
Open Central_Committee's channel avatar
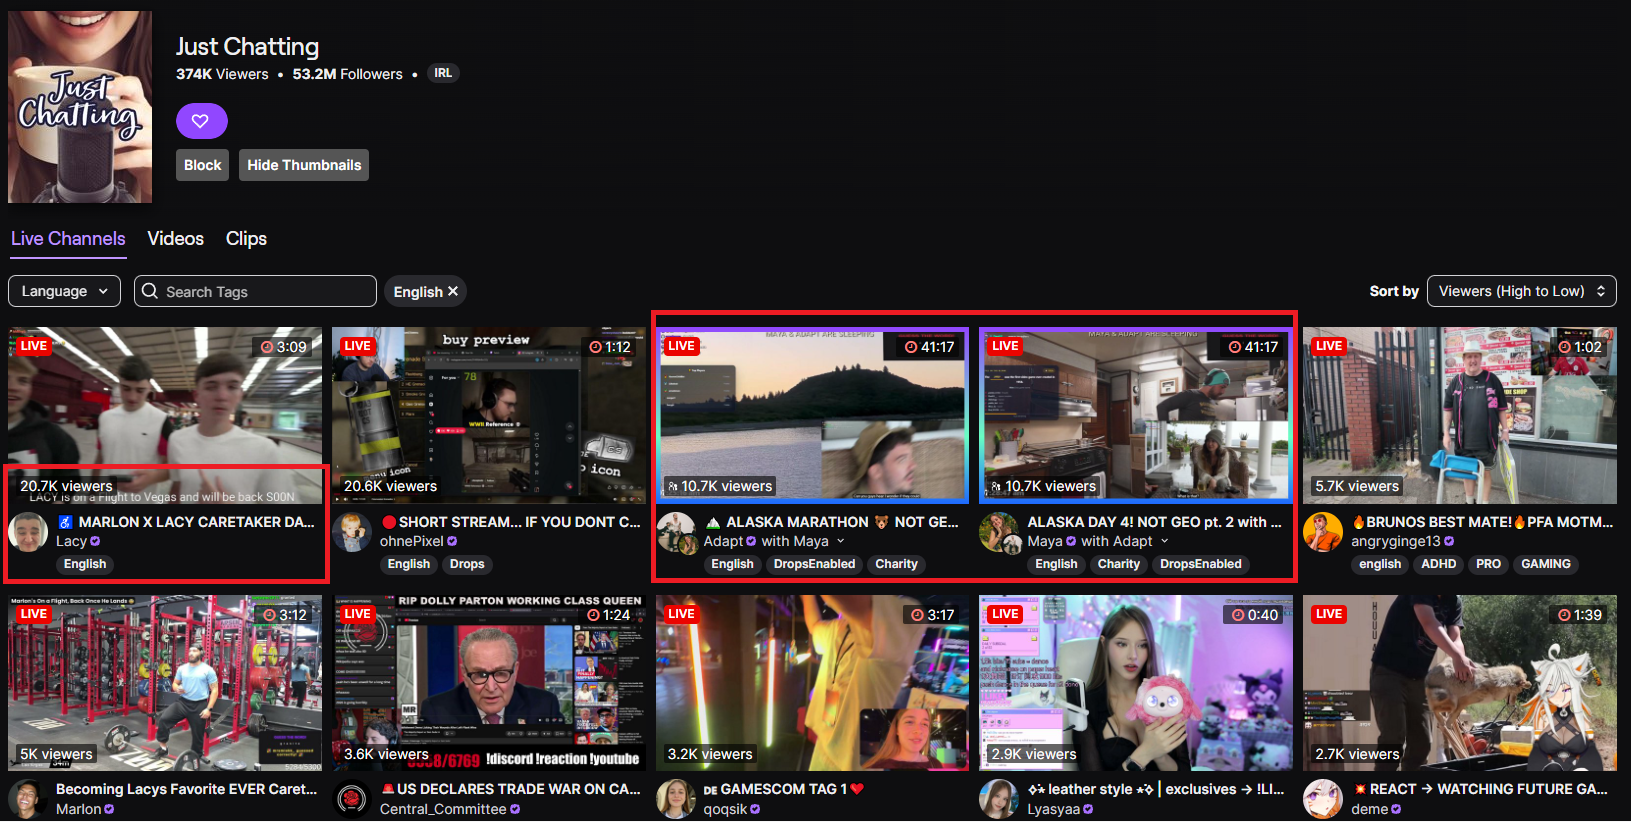352,799
